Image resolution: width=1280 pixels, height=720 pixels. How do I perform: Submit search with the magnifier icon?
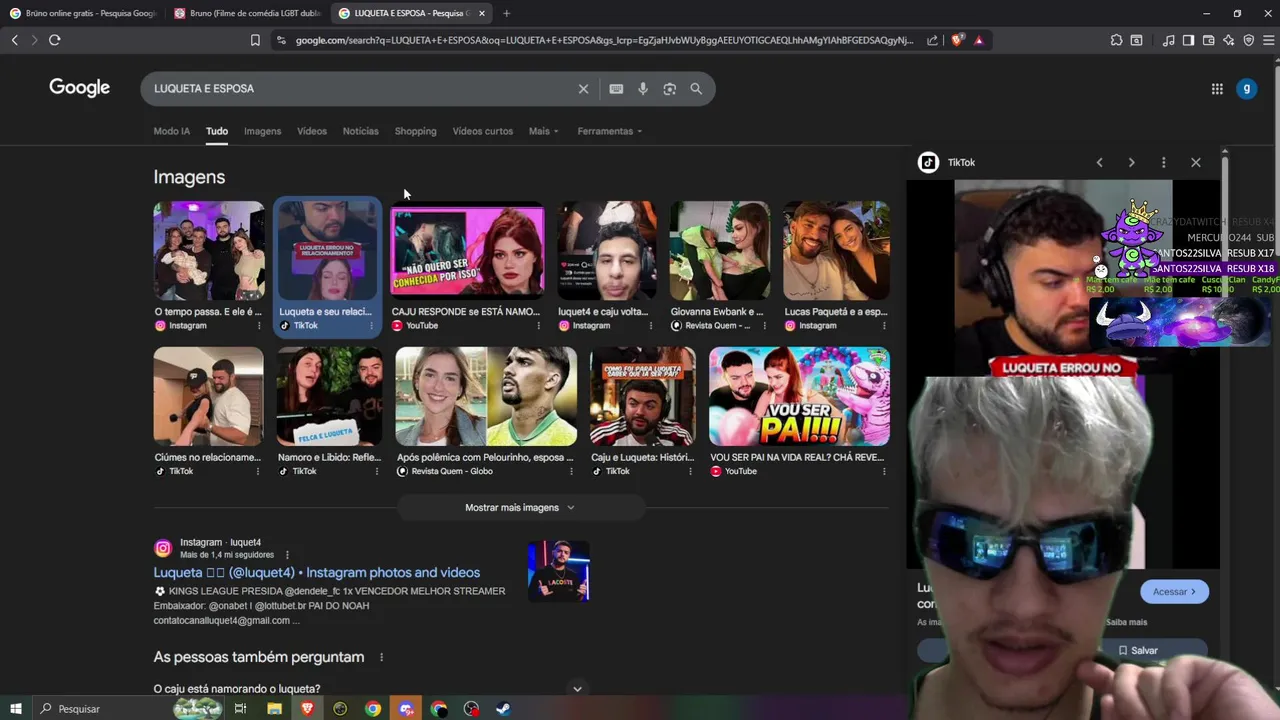click(x=696, y=89)
